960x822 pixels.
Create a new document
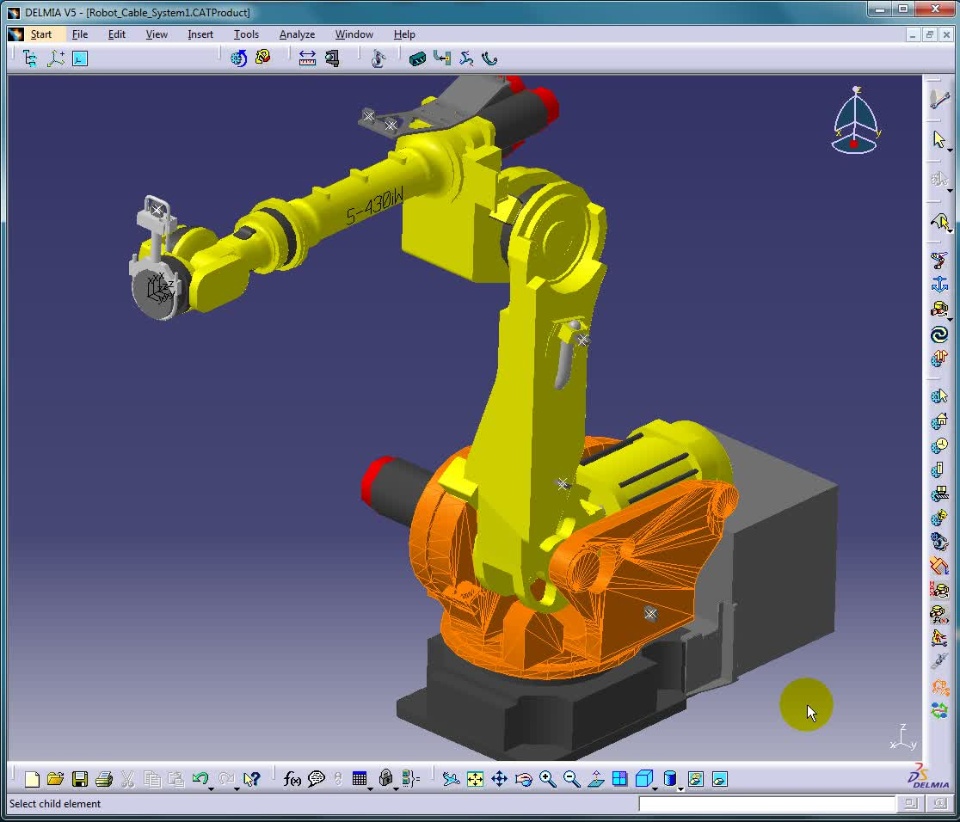coord(32,779)
